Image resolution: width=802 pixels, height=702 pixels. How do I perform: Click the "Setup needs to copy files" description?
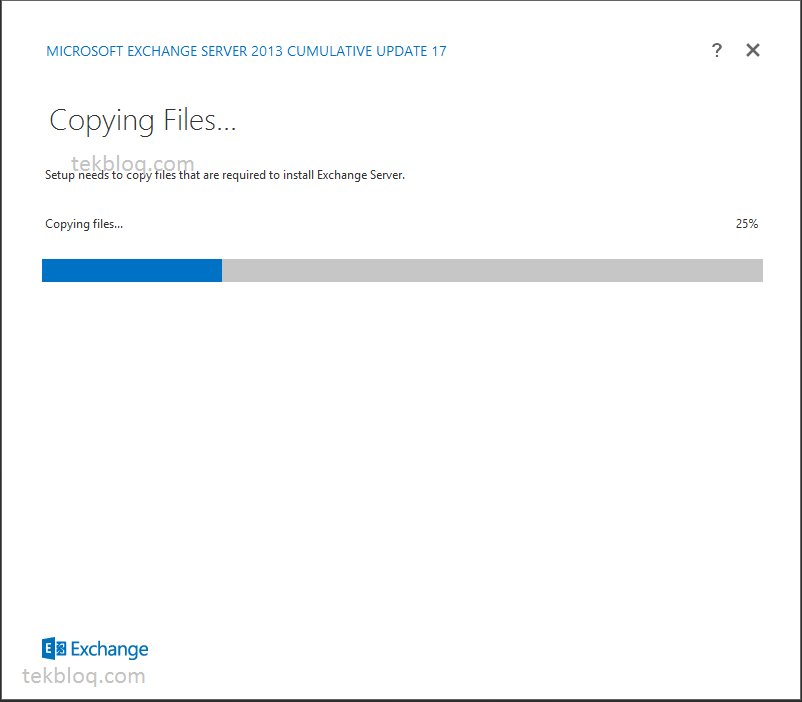[x=225, y=175]
